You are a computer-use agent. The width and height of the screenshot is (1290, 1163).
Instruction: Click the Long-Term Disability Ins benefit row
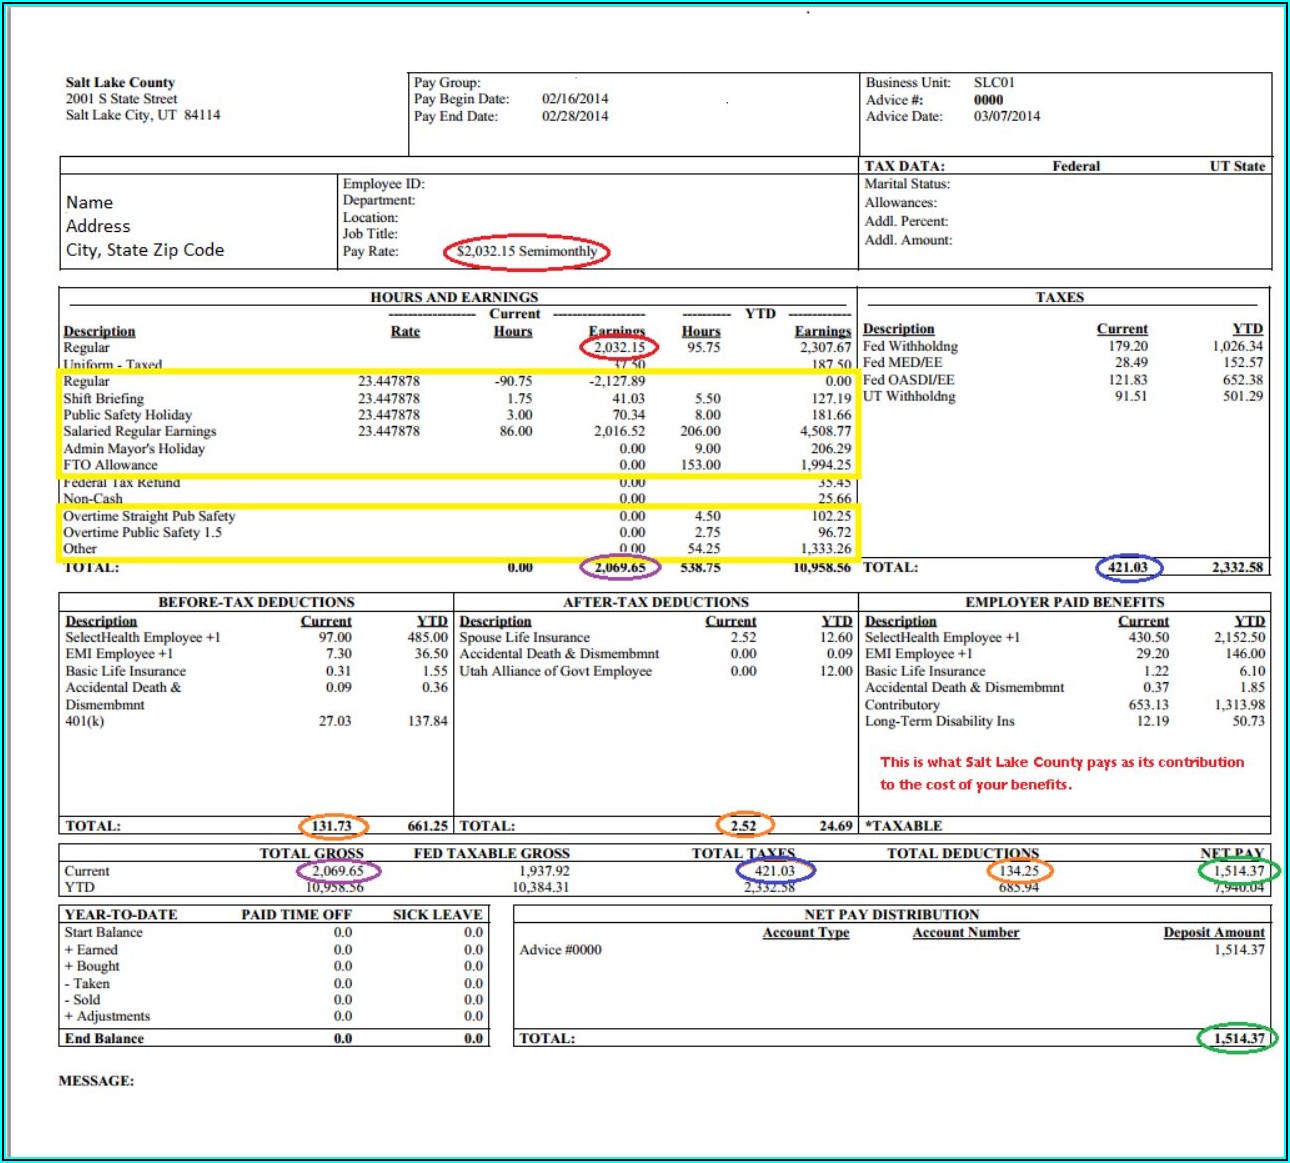pos(939,721)
